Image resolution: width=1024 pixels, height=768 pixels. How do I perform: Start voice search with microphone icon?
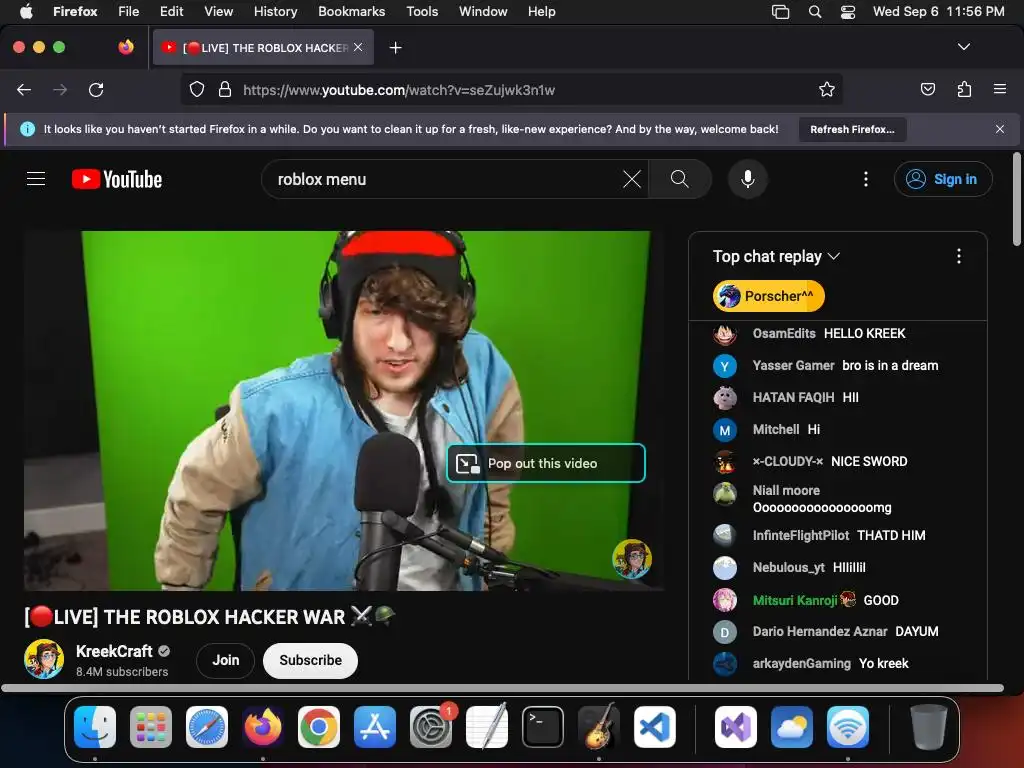(x=748, y=179)
